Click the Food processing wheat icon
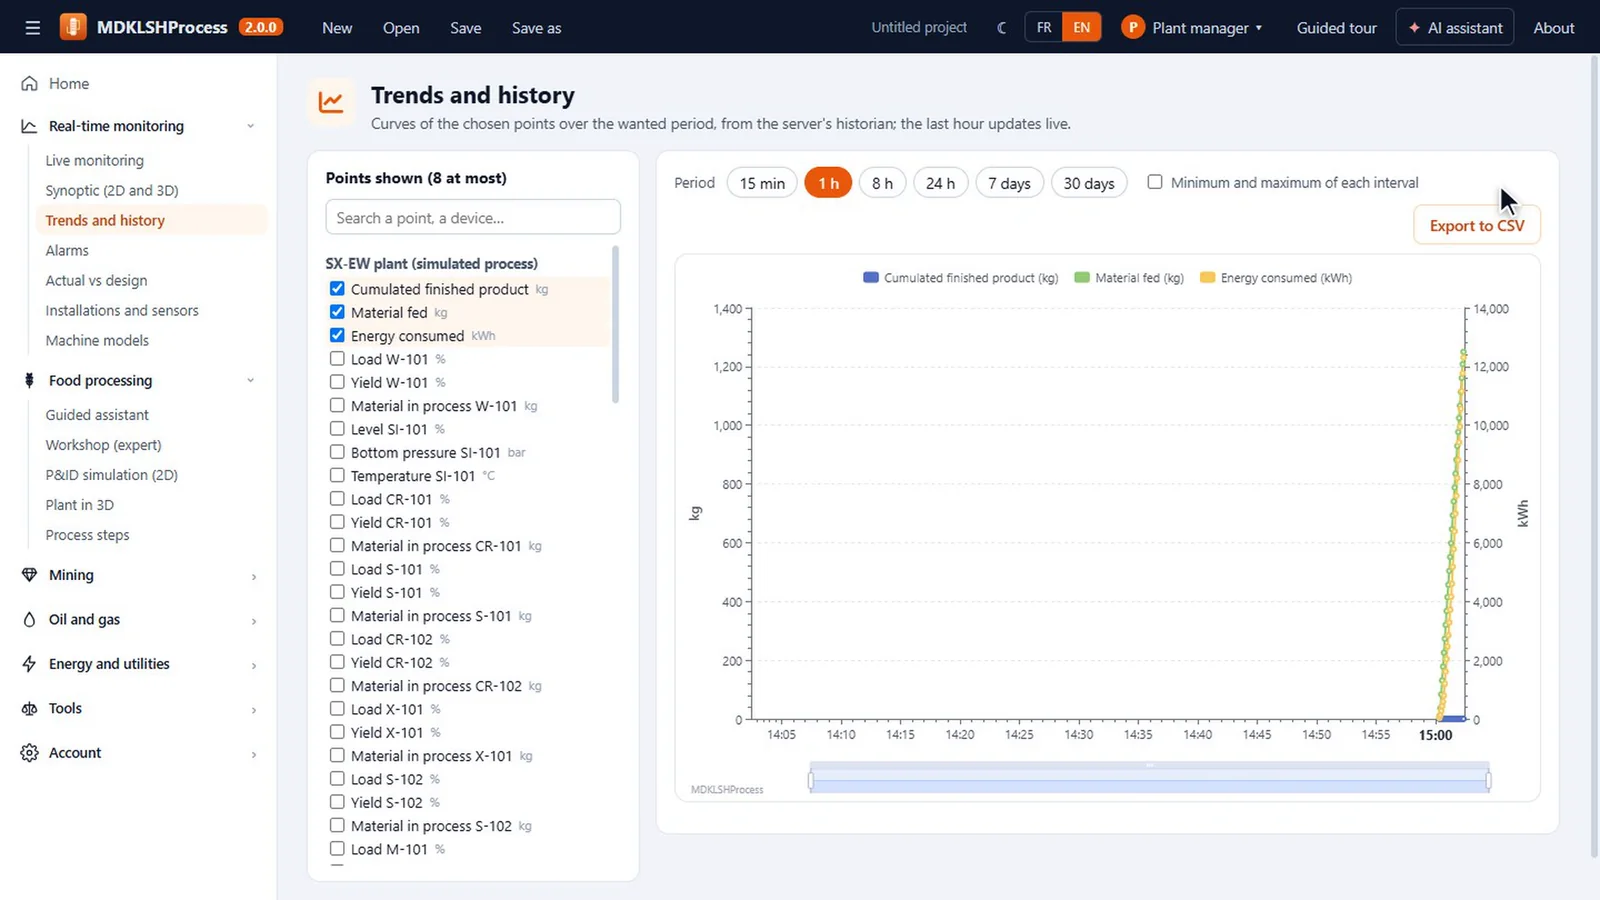The height and width of the screenshot is (900, 1600). tap(30, 380)
